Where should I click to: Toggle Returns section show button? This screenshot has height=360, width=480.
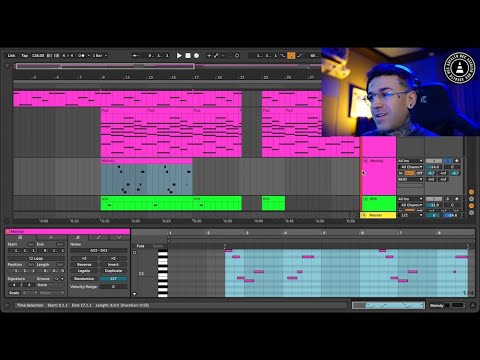pos(471,199)
